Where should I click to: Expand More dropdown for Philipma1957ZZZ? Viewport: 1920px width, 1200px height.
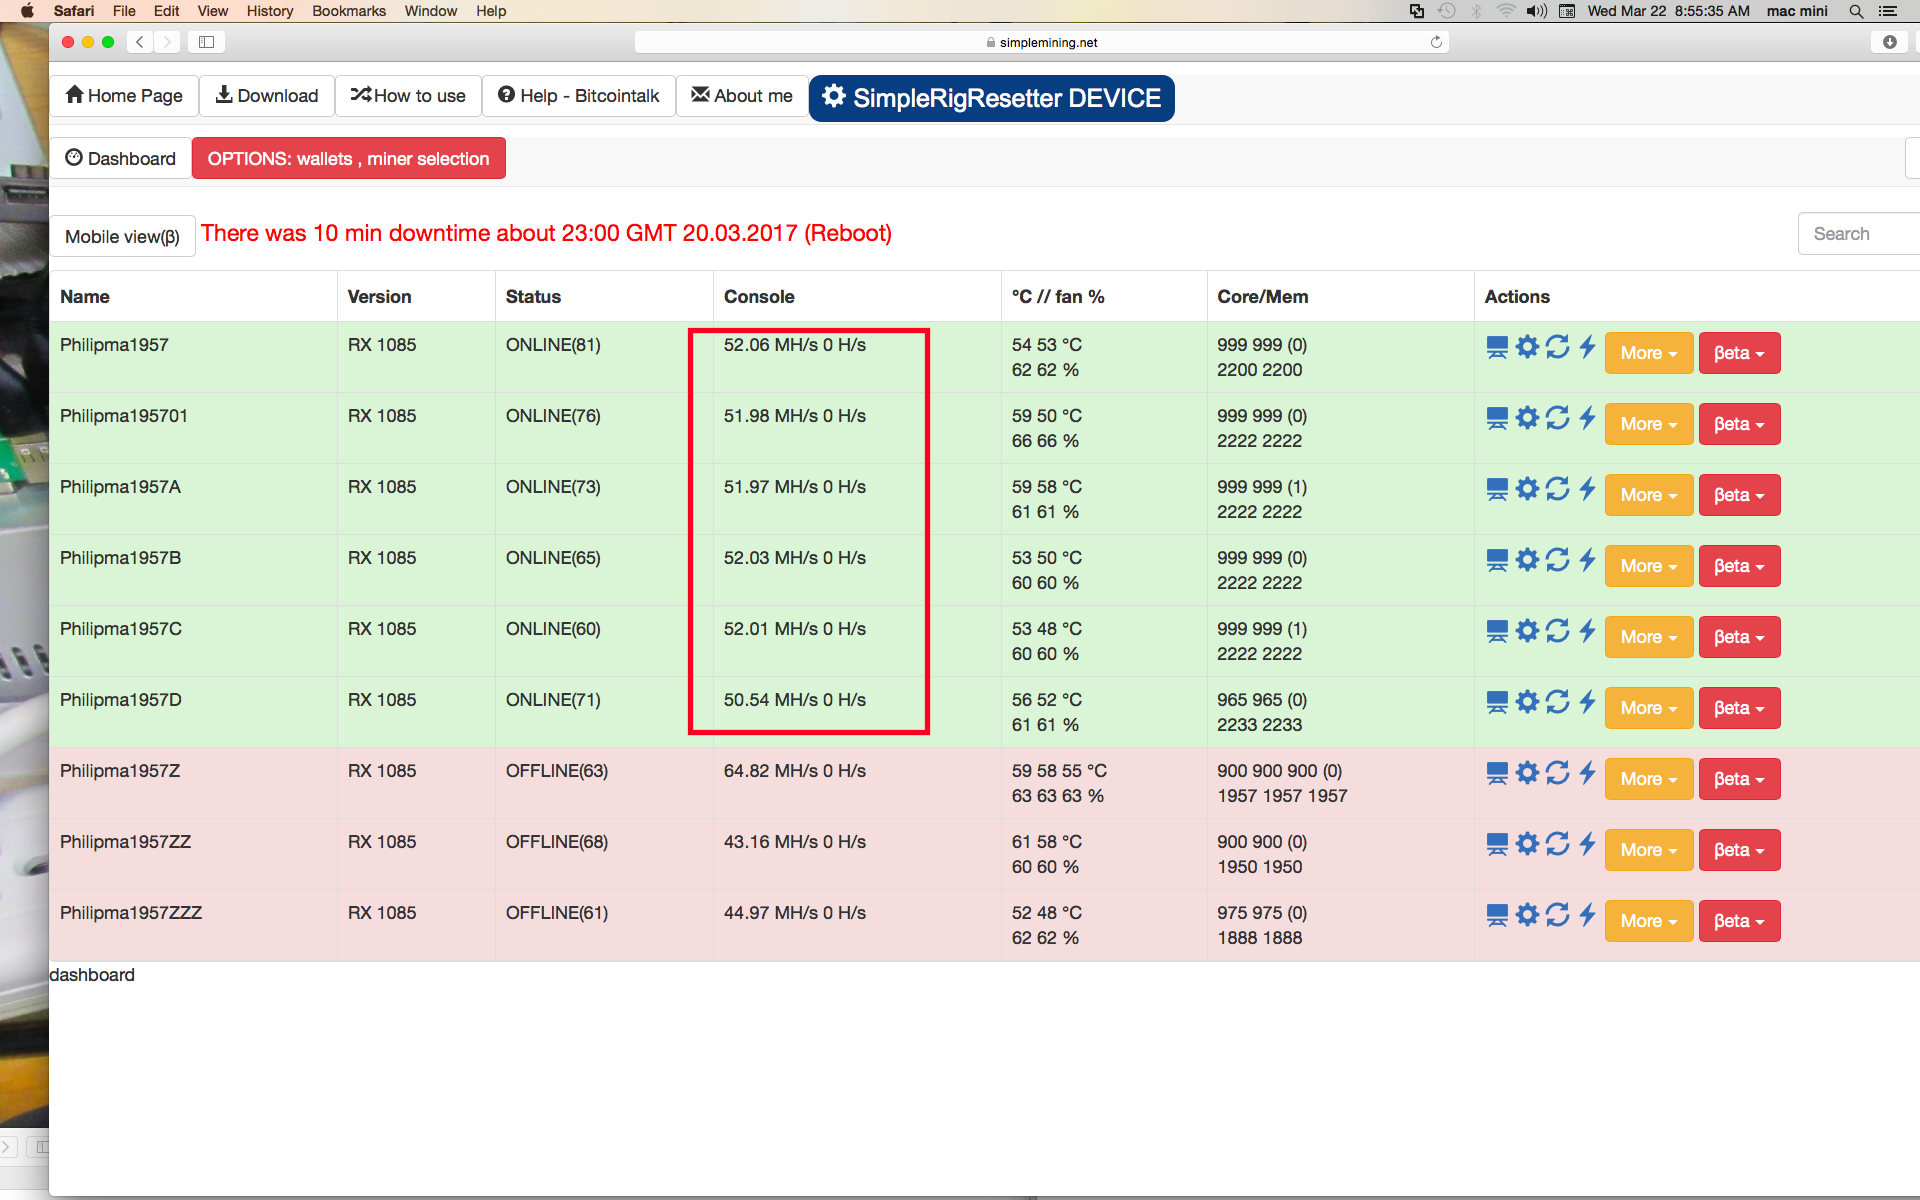point(1649,921)
